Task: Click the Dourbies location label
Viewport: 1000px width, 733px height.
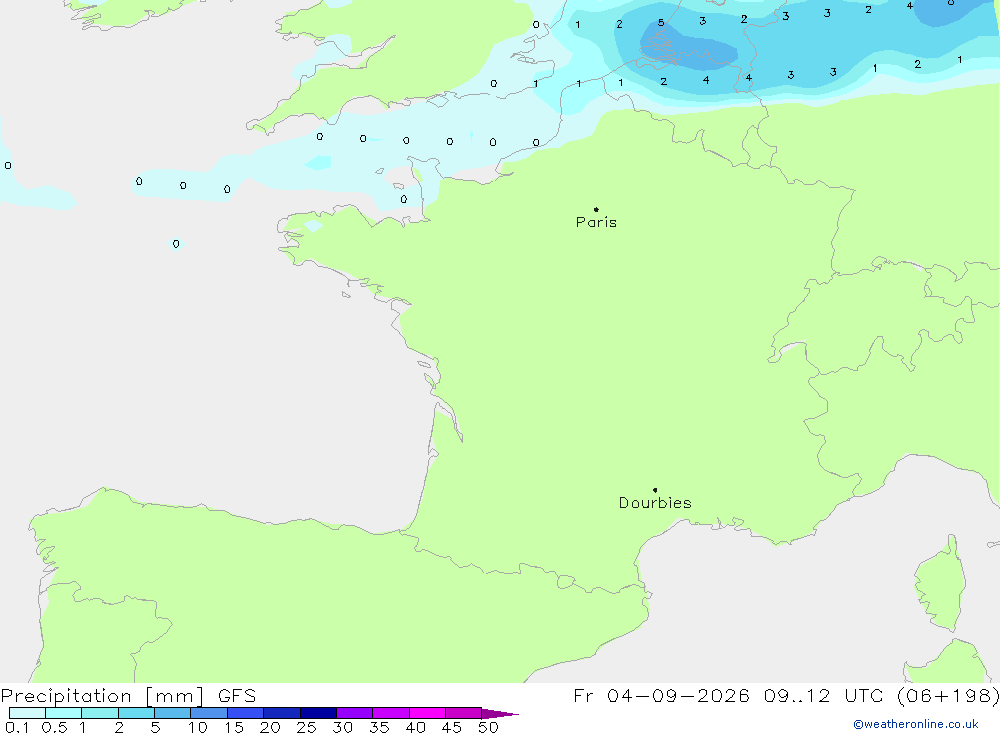Action: [655, 503]
